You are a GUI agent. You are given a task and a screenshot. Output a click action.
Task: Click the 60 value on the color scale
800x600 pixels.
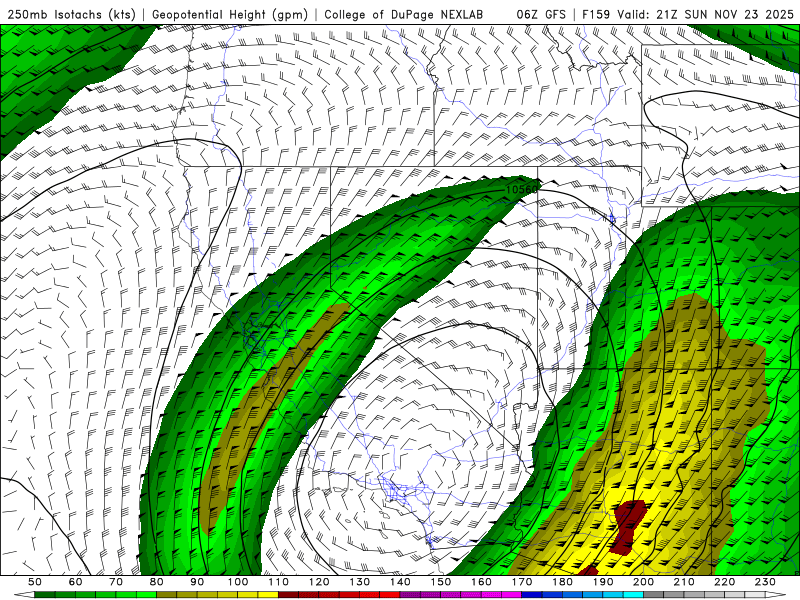[x=75, y=582]
